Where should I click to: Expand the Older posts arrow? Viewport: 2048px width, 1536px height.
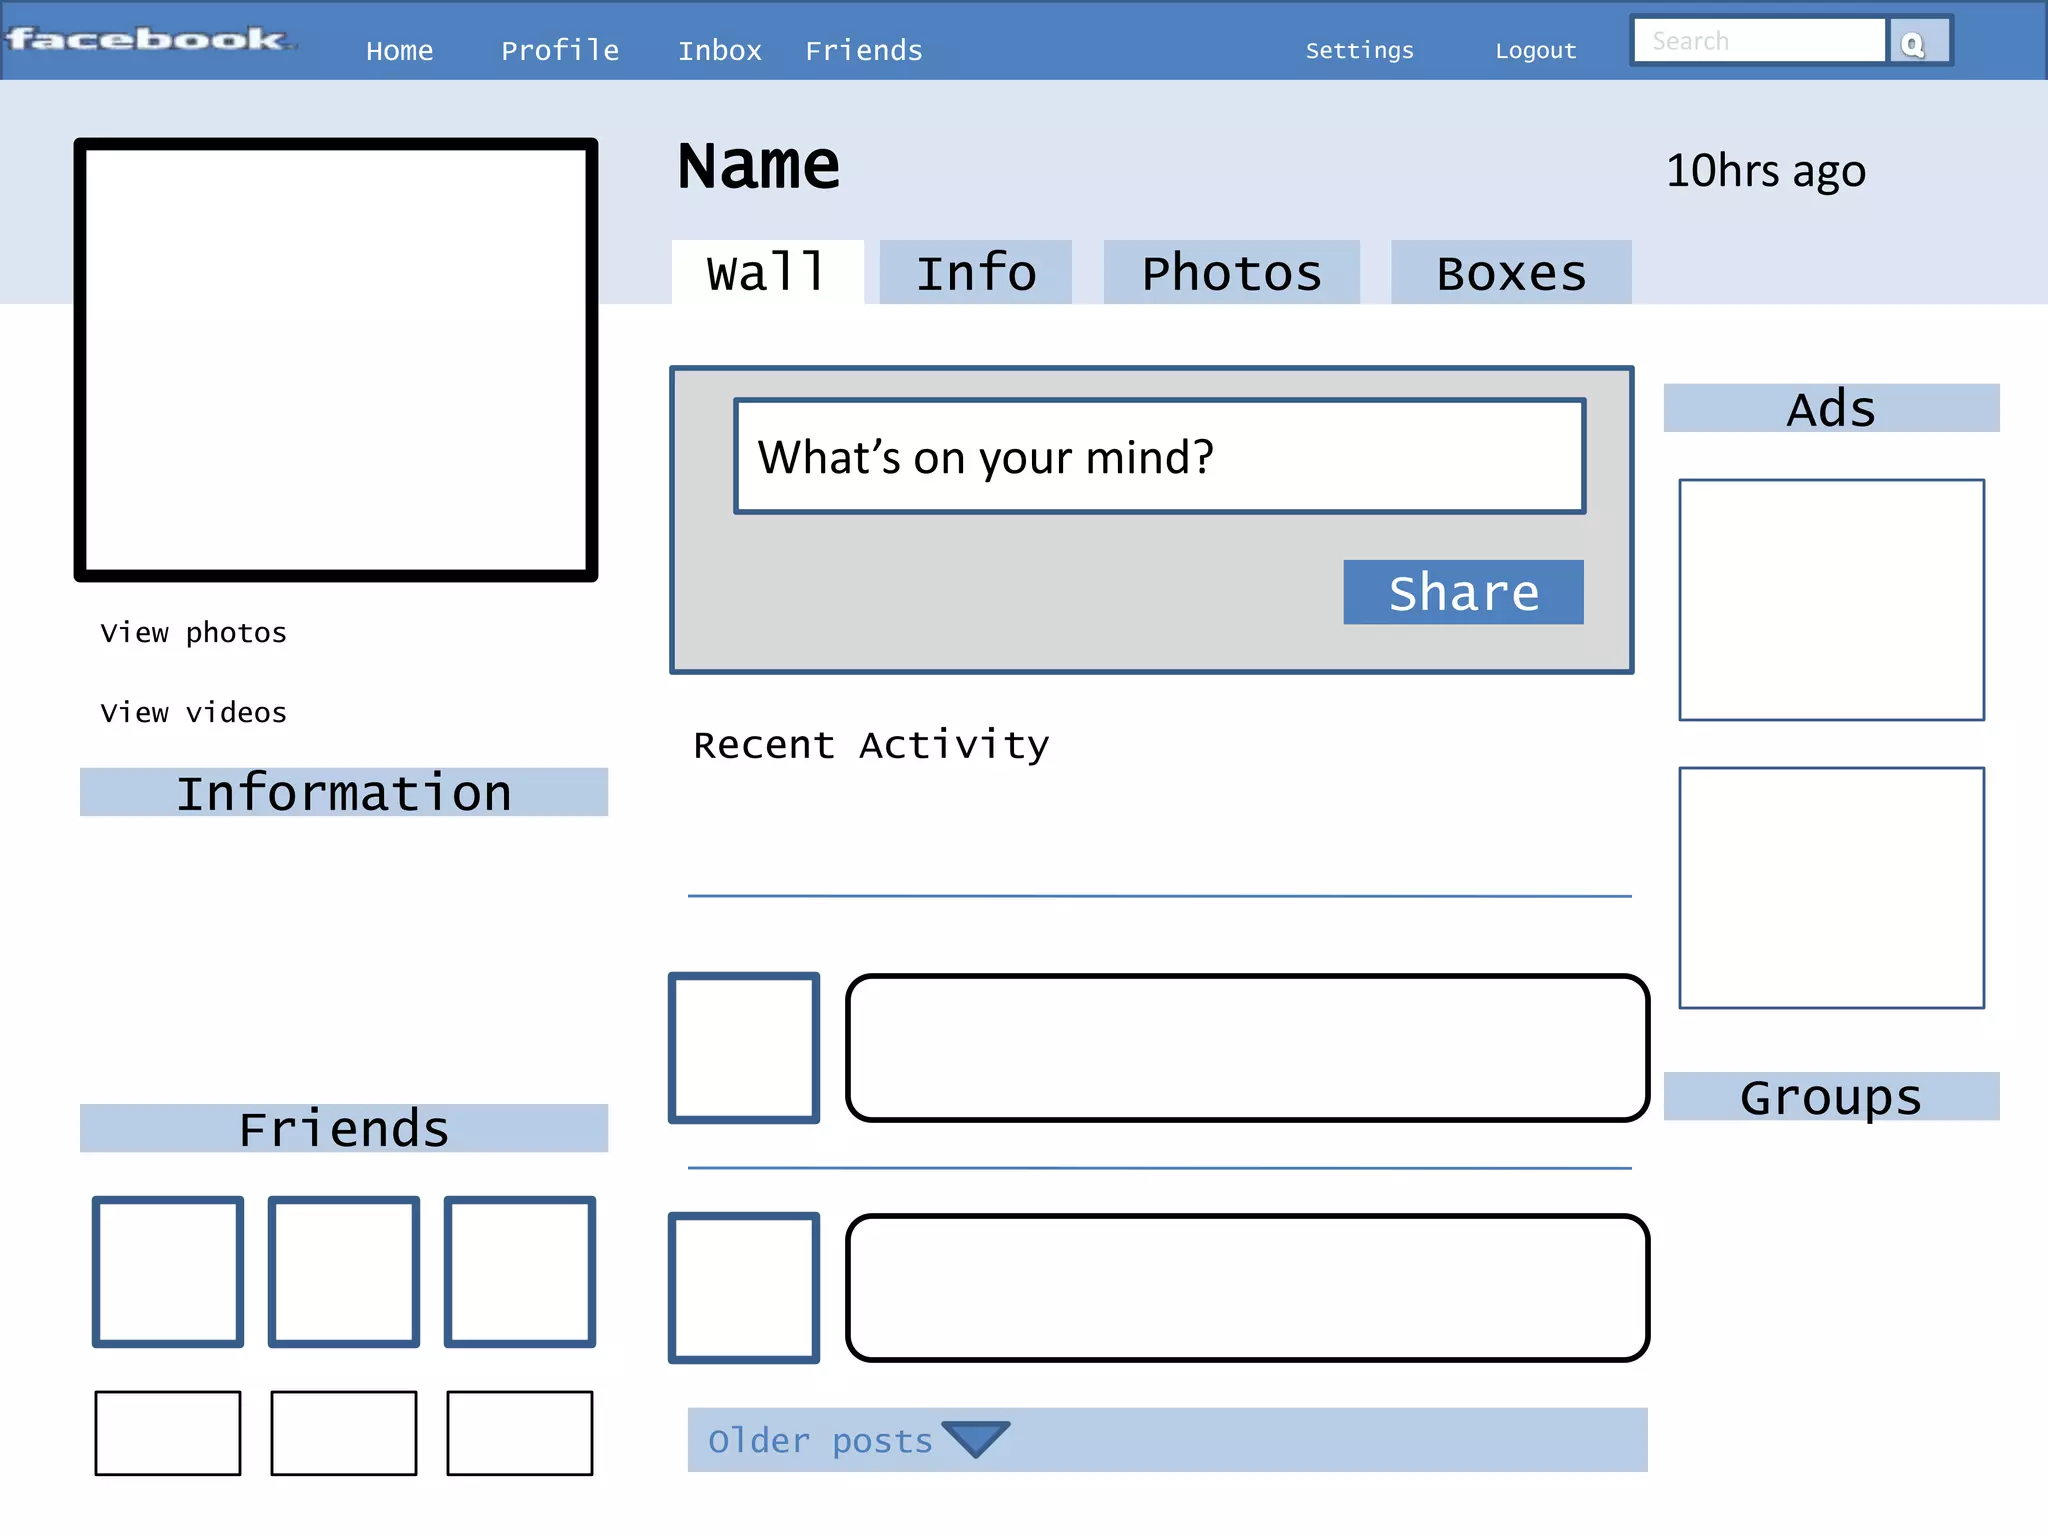pyautogui.click(x=976, y=1438)
